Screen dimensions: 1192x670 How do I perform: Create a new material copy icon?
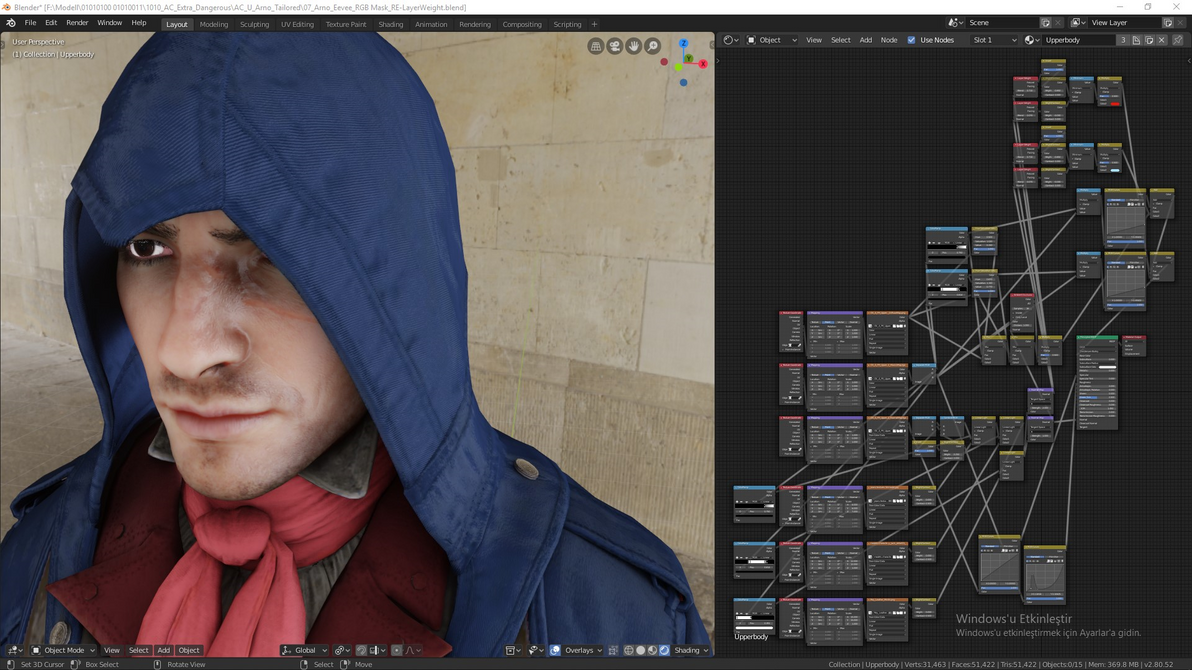tap(1149, 40)
